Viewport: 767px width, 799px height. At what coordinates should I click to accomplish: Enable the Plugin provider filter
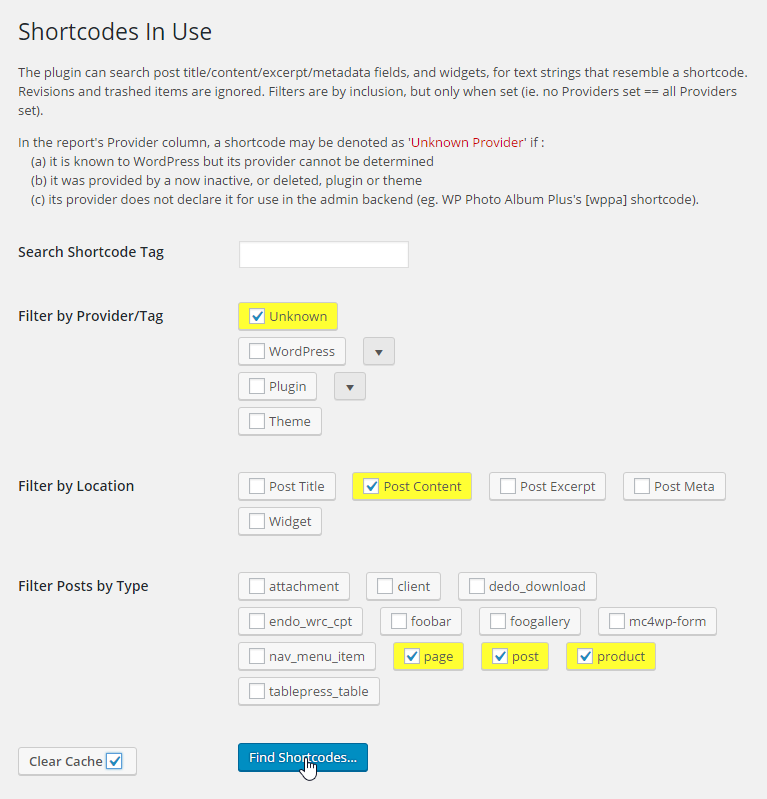click(x=257, y=387)
